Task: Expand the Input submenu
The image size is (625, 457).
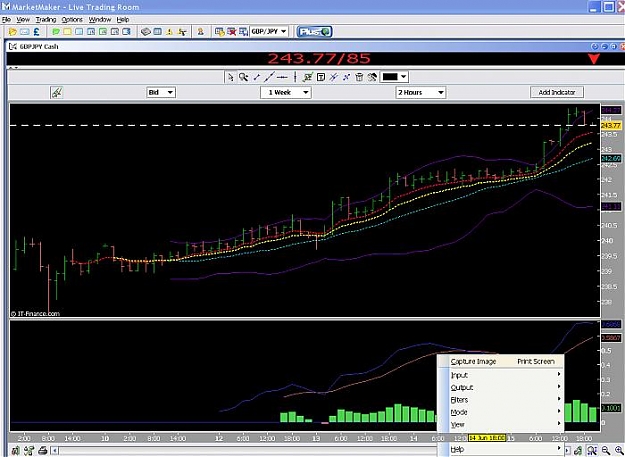Action: pyautogui.click(x=501, y=375)
